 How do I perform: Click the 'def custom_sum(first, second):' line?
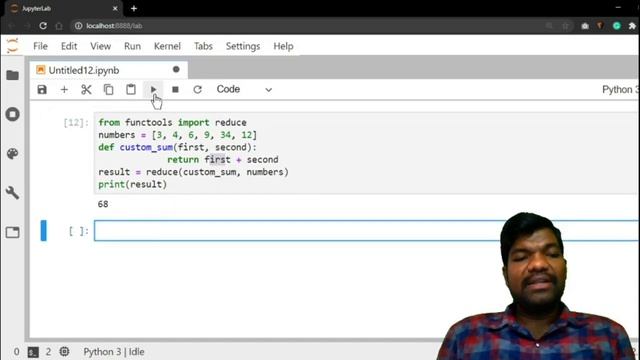178,147
